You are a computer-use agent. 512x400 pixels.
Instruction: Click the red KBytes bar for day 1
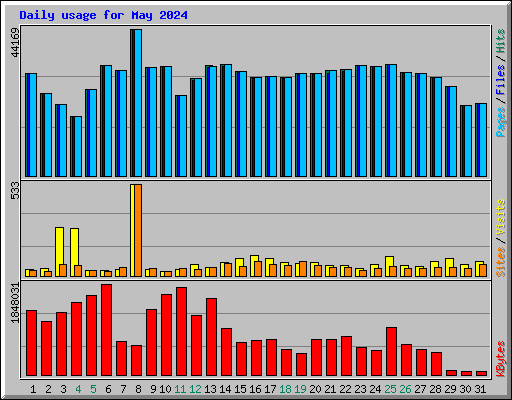[31, 343]
